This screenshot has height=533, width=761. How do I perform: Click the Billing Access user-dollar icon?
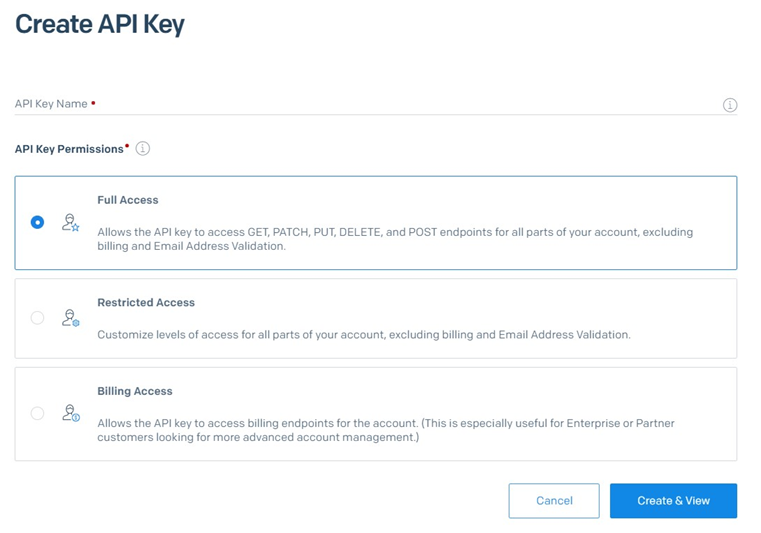pyautogui.click(x=70, y=412)
